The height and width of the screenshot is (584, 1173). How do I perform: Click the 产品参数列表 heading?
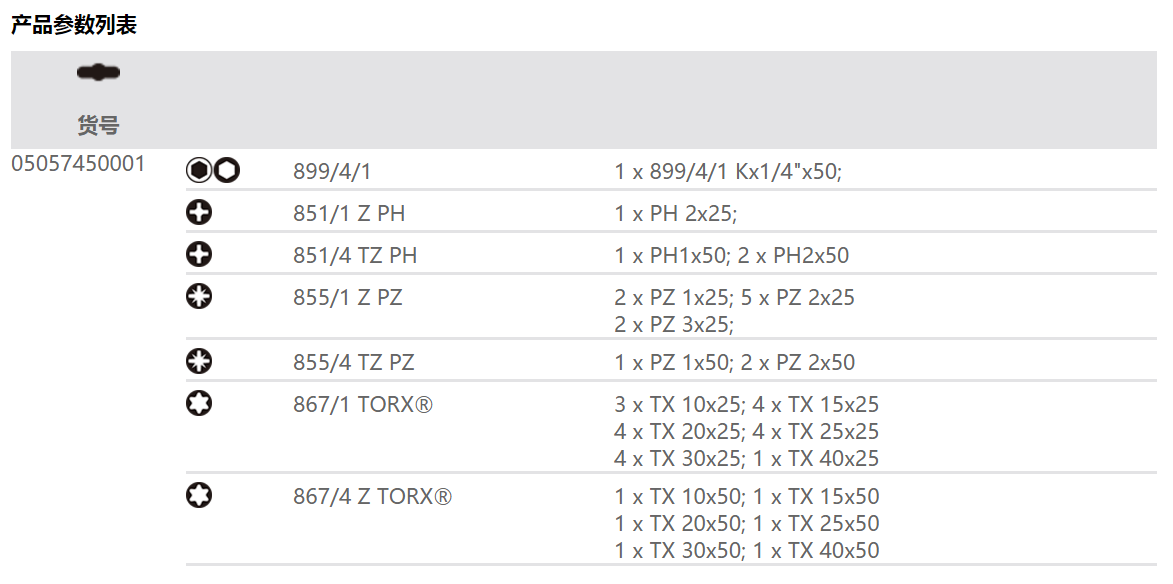tap(74, 26)
